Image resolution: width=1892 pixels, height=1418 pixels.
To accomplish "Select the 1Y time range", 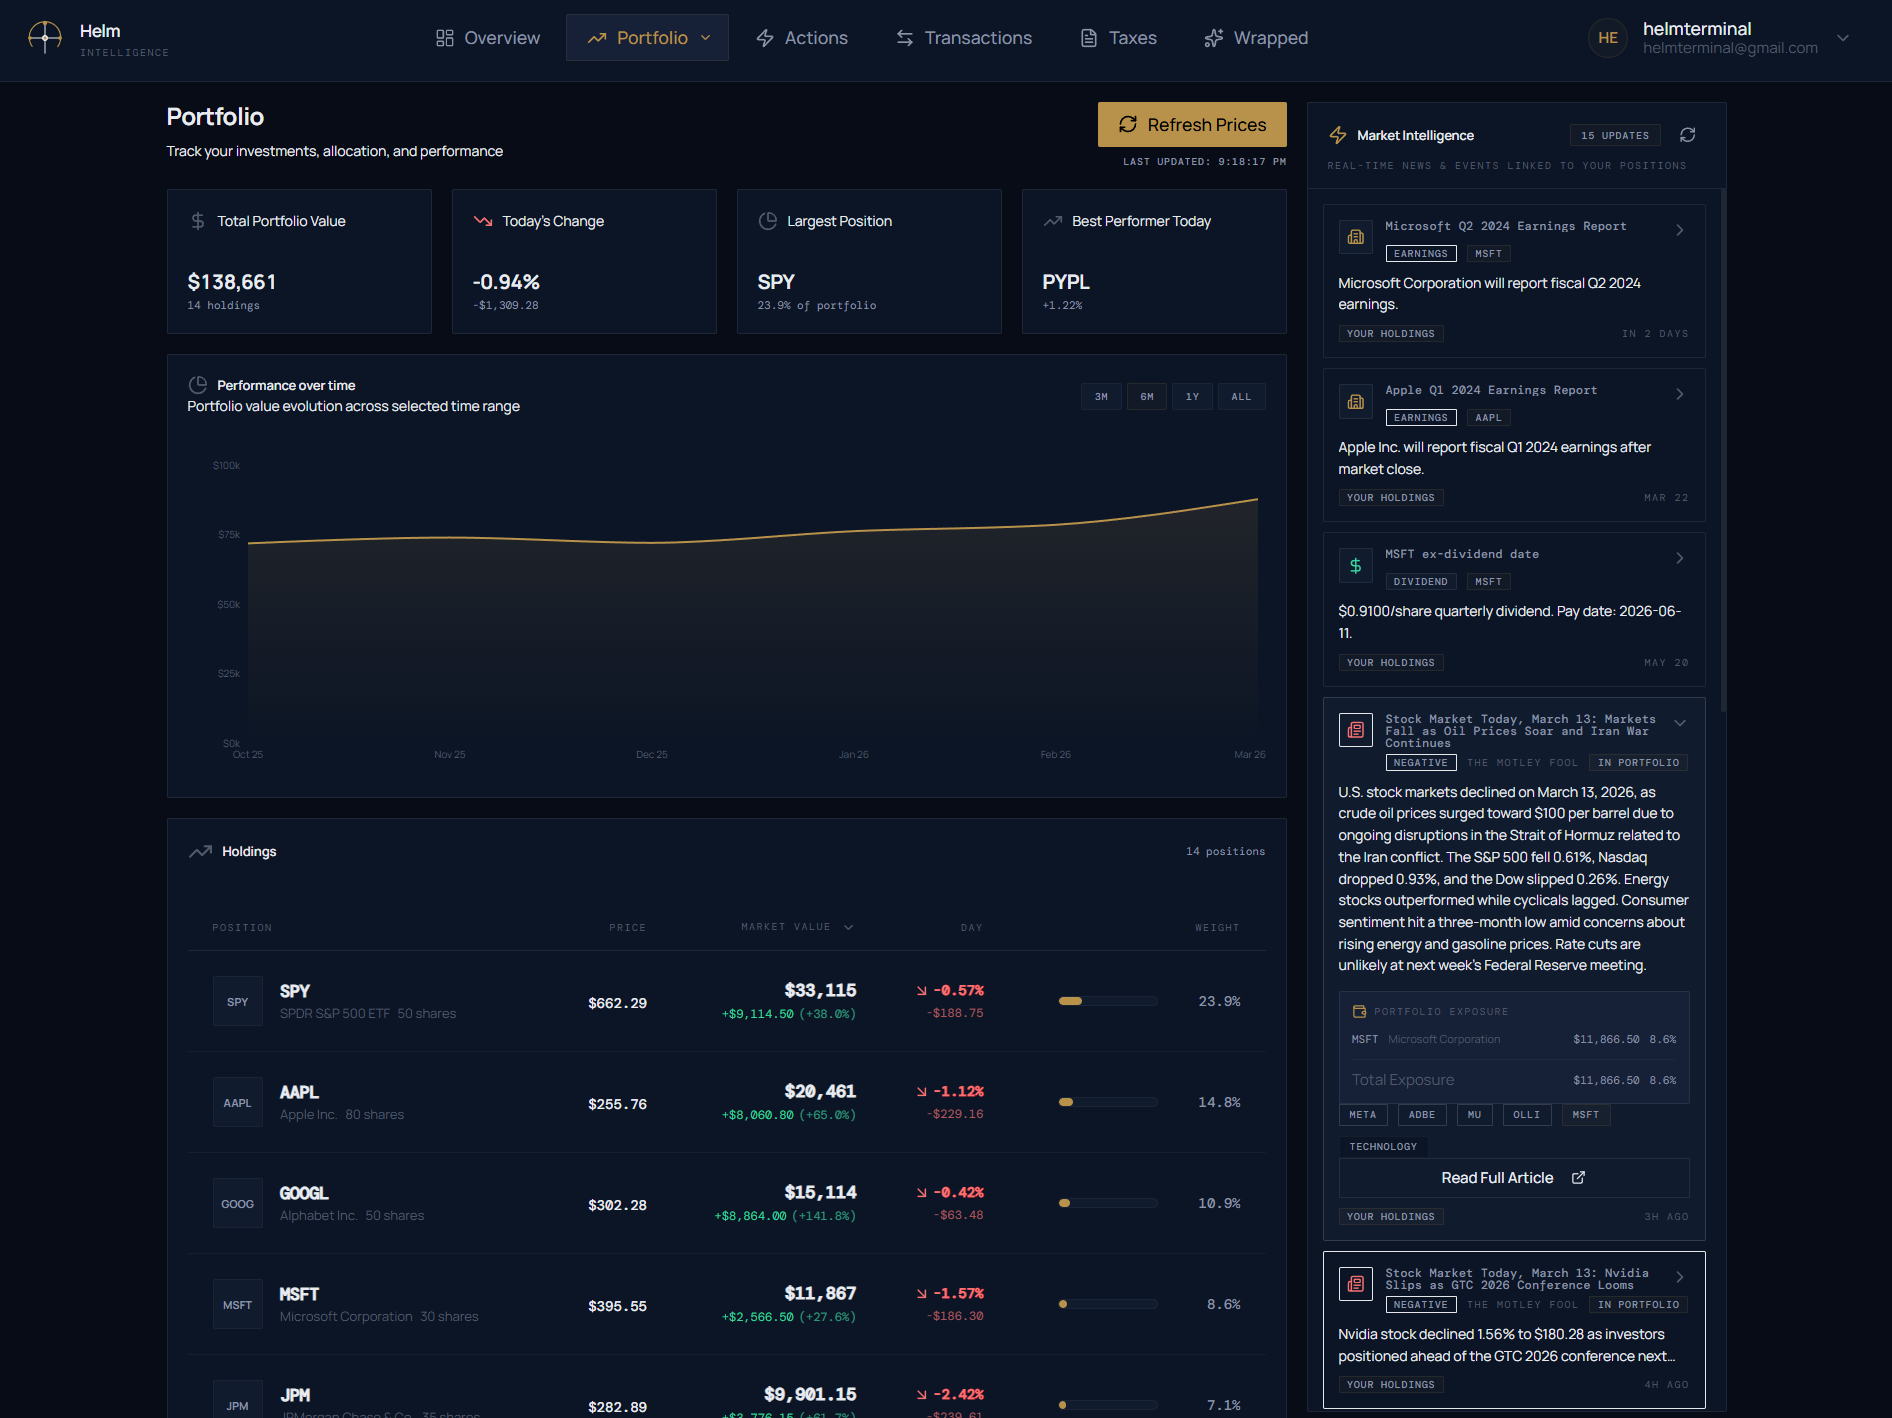I will point(1193,397).
